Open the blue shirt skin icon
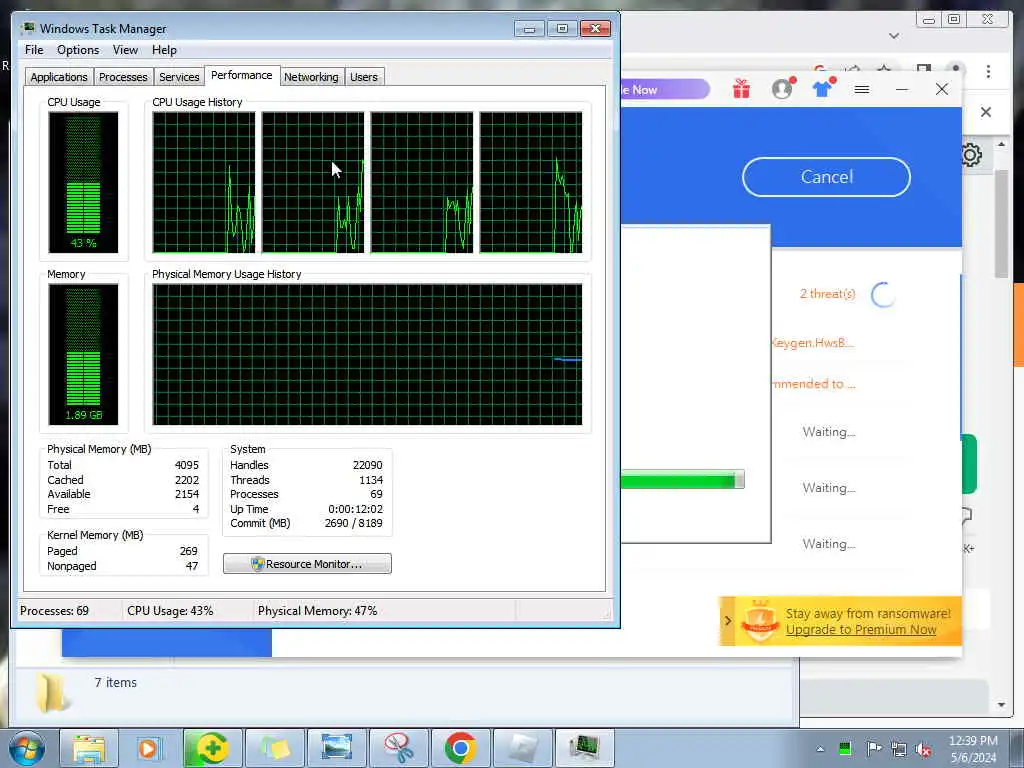Image resolution: width=1024 pixels, height=768 pixels. [823, 88]
